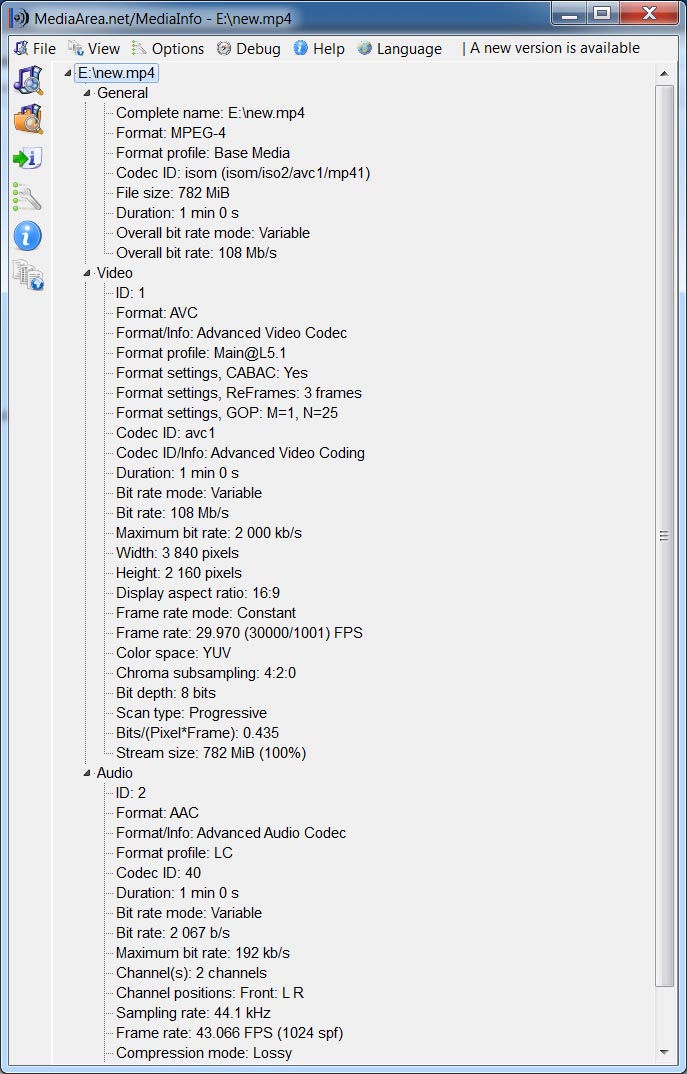Select 'Codec ID: isom' row
The height and width of the screenshot is (1074, 687).
(x=243, y=173)
